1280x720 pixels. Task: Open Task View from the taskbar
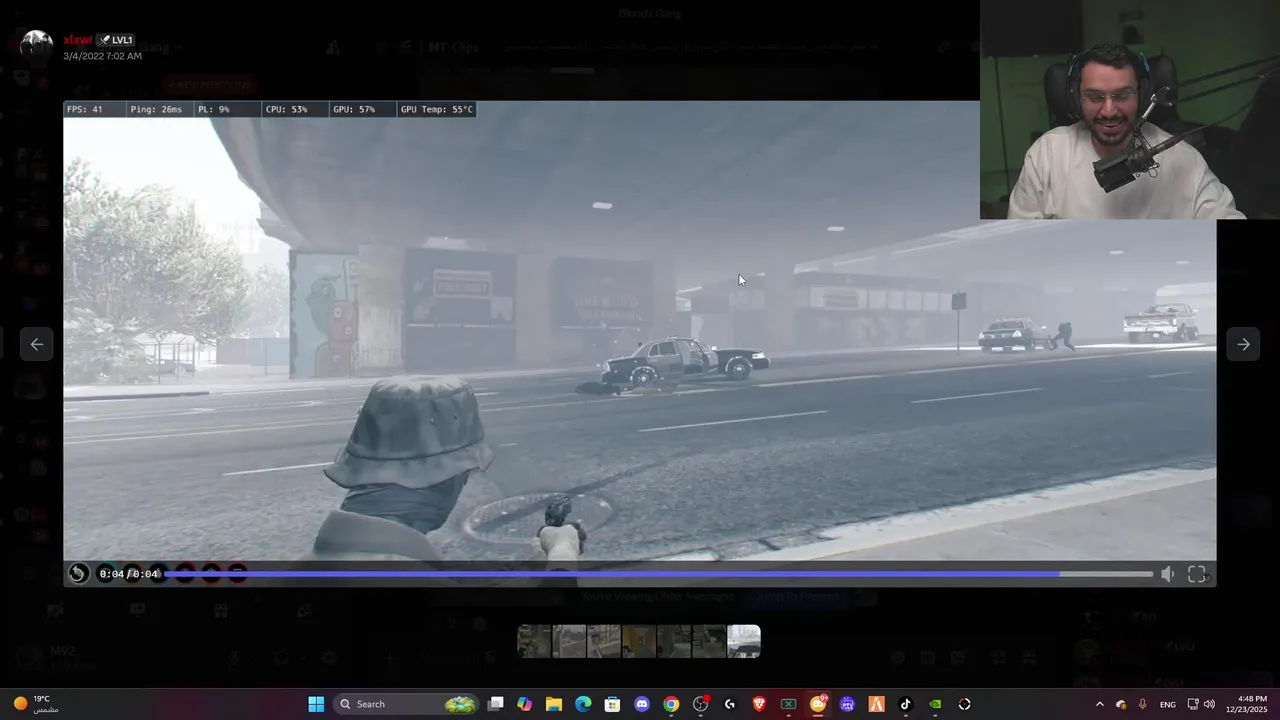tap(496, 704)
